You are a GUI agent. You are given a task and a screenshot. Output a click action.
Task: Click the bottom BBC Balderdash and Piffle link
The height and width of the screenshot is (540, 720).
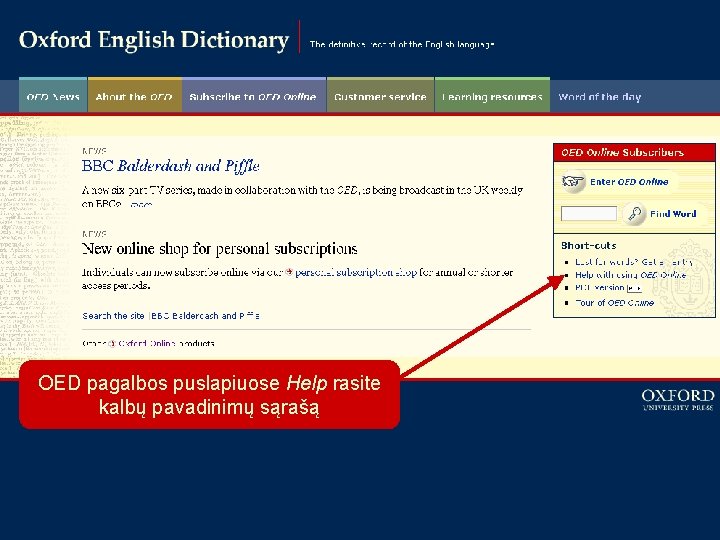click(206, 315)
